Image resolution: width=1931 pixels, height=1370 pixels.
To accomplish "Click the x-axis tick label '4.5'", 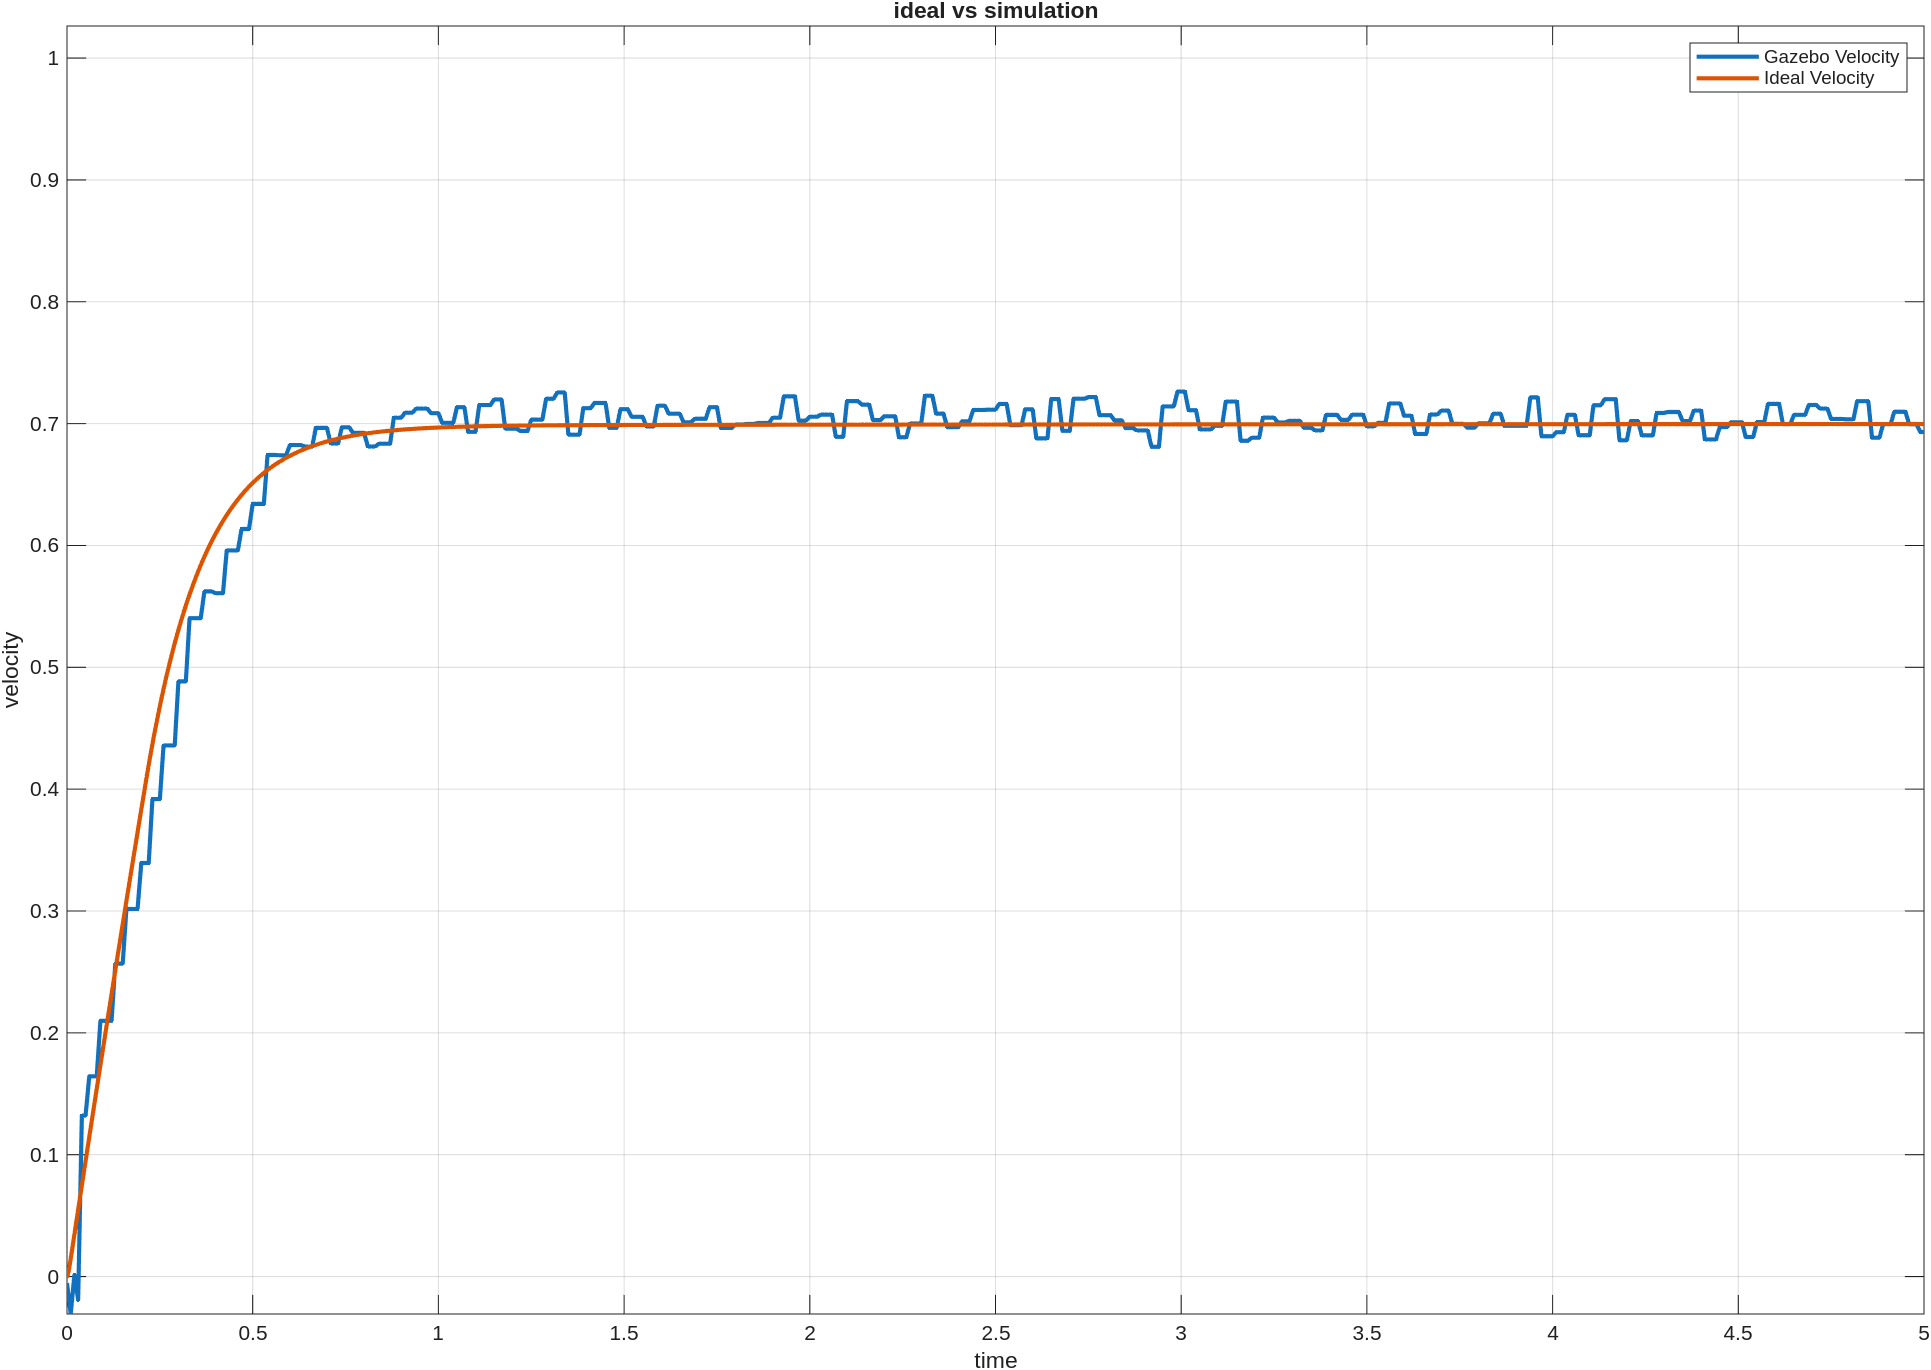I will click(1738, 1333).
